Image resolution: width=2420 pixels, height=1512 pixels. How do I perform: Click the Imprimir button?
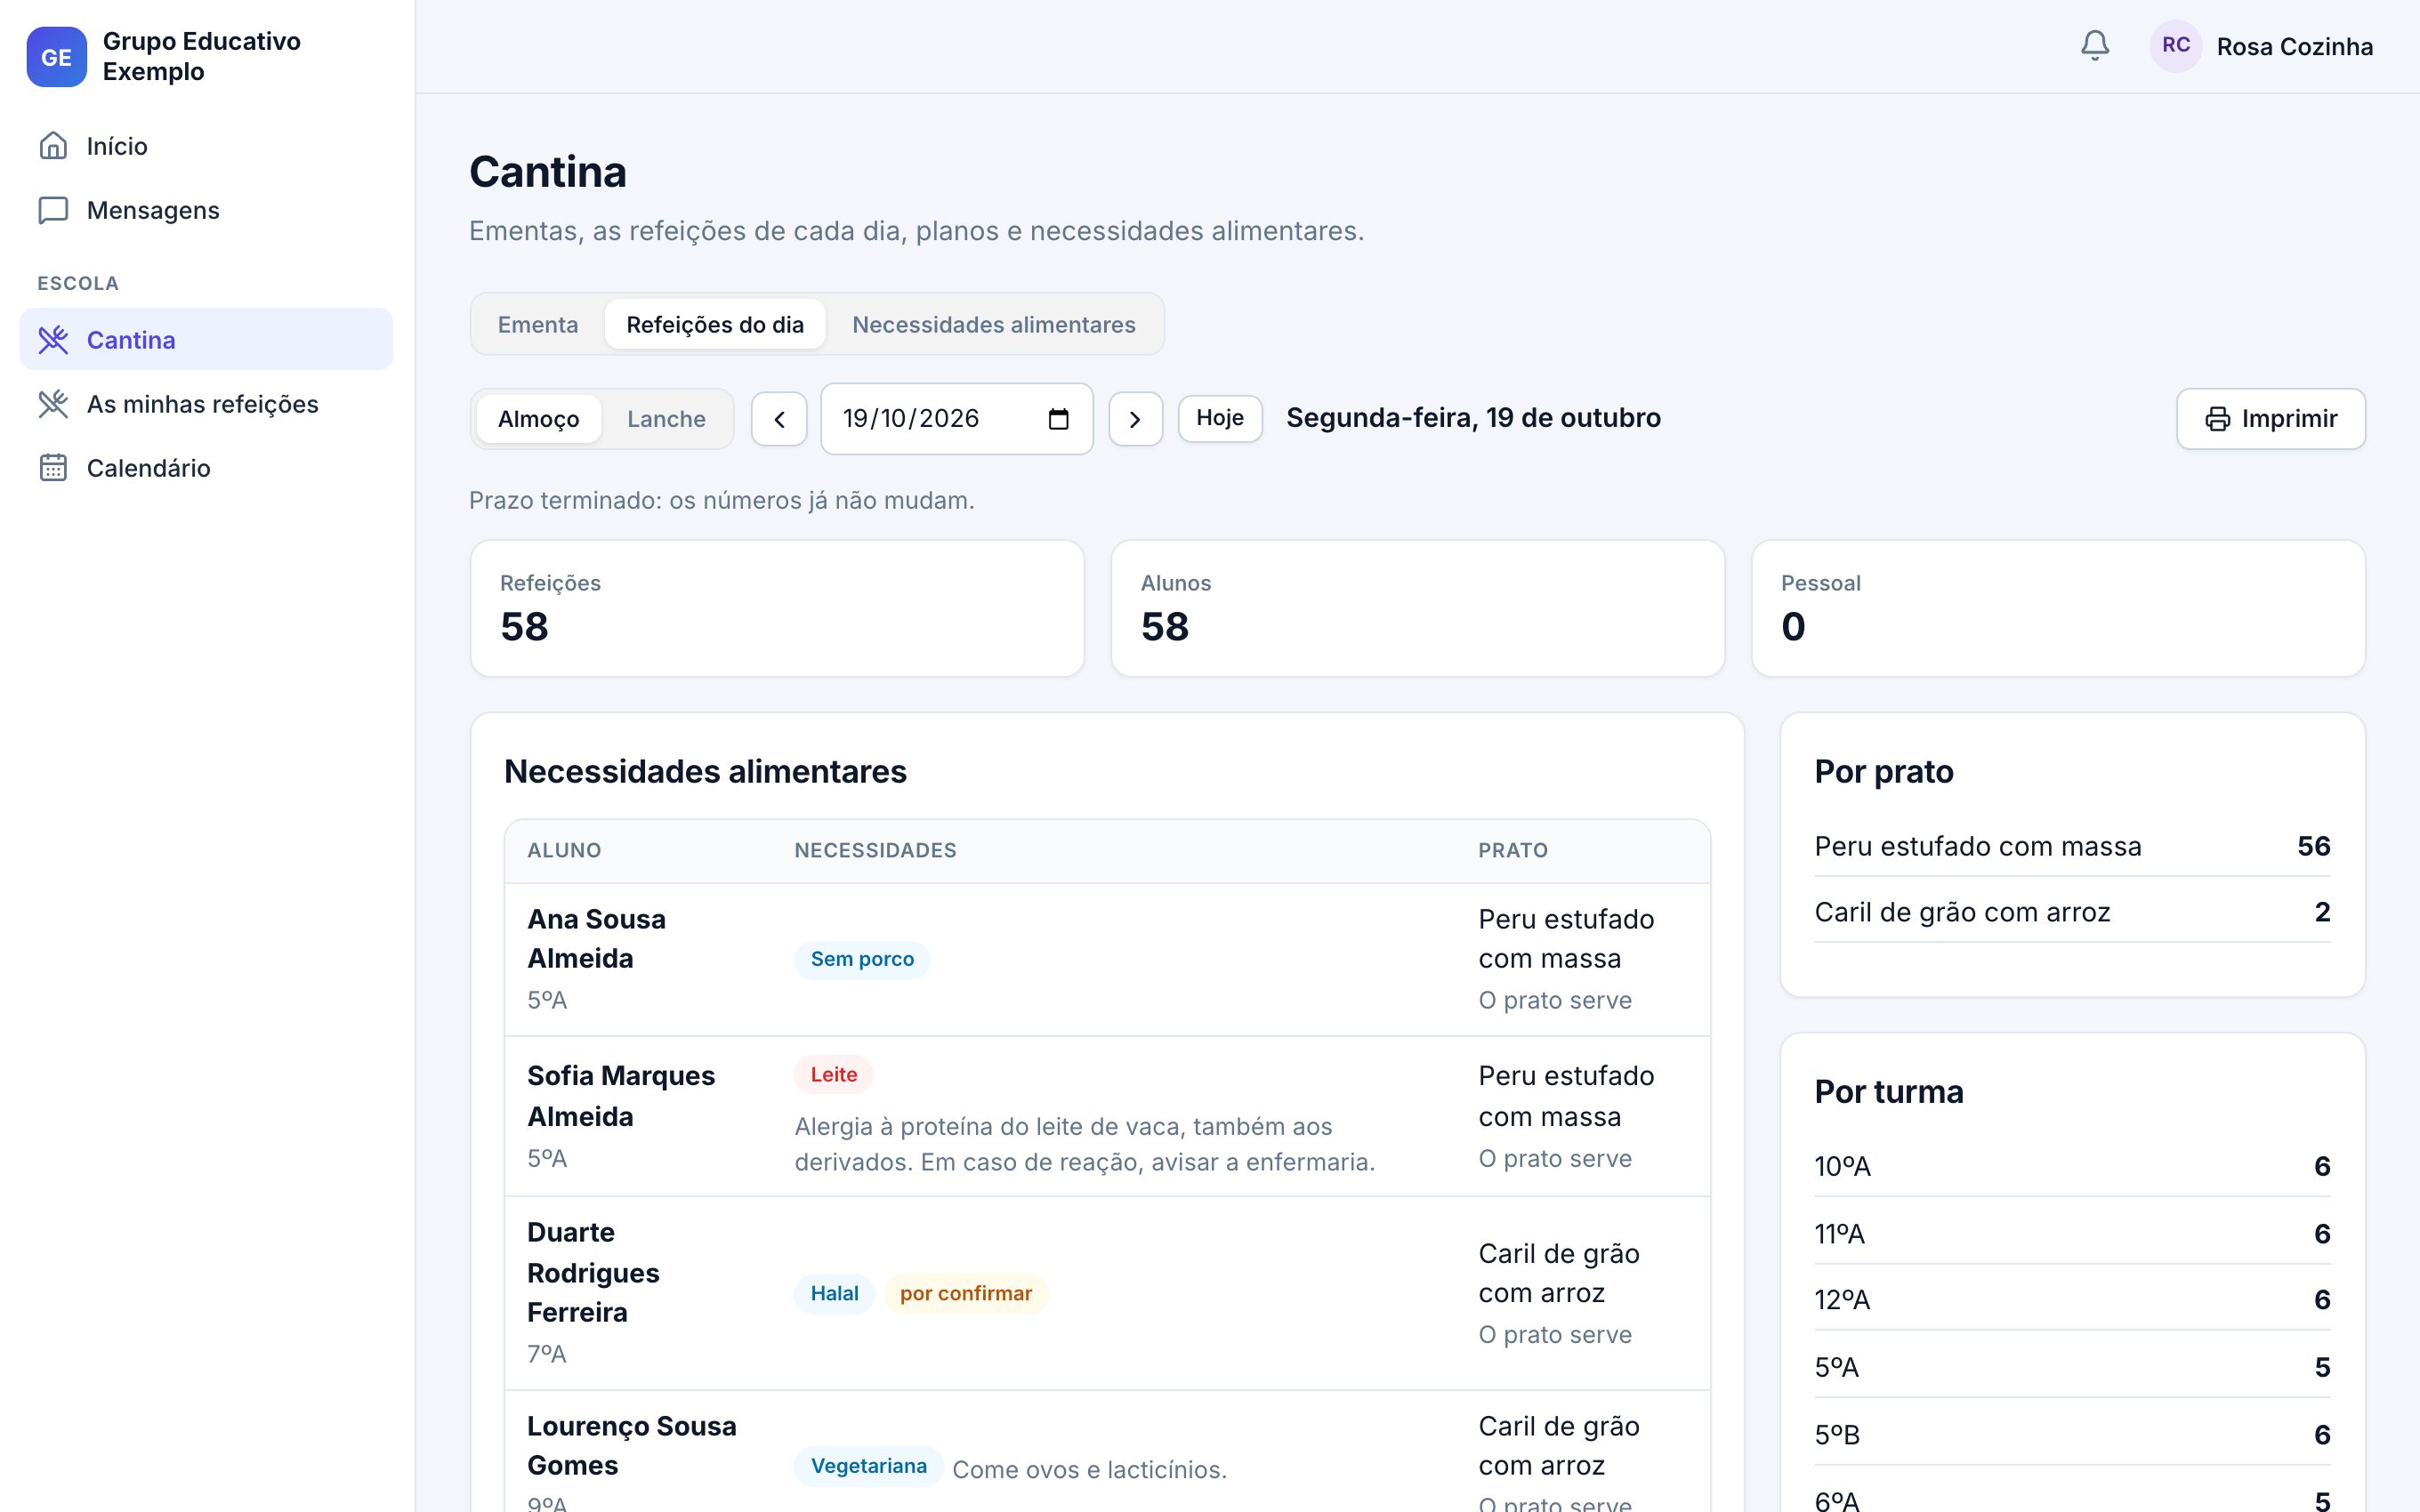tap(2270, 419)
